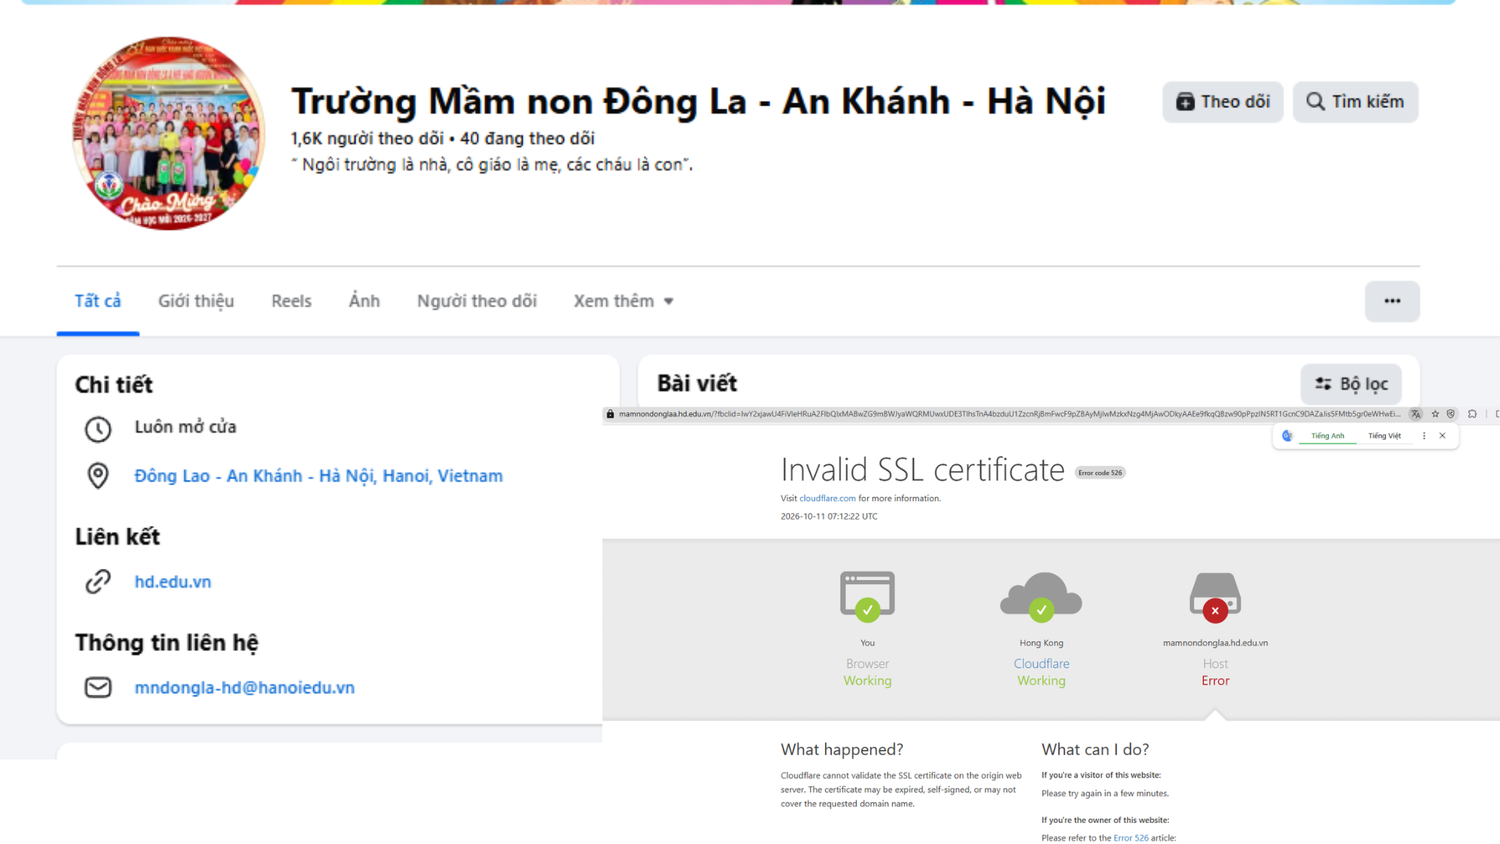Click the mndongla-hd@hanoiedu.vn email link
1500x844 pixels.
pos(245,688)
